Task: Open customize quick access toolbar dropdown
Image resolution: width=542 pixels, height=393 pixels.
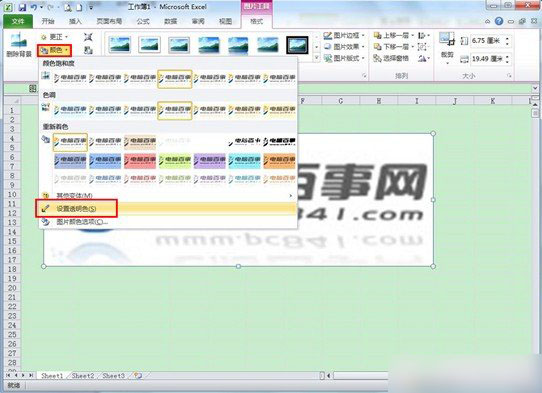Action: [91, 7]
